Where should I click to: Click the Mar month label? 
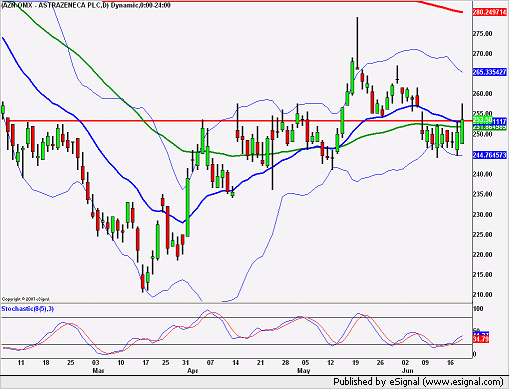click(x=98, y=371)
